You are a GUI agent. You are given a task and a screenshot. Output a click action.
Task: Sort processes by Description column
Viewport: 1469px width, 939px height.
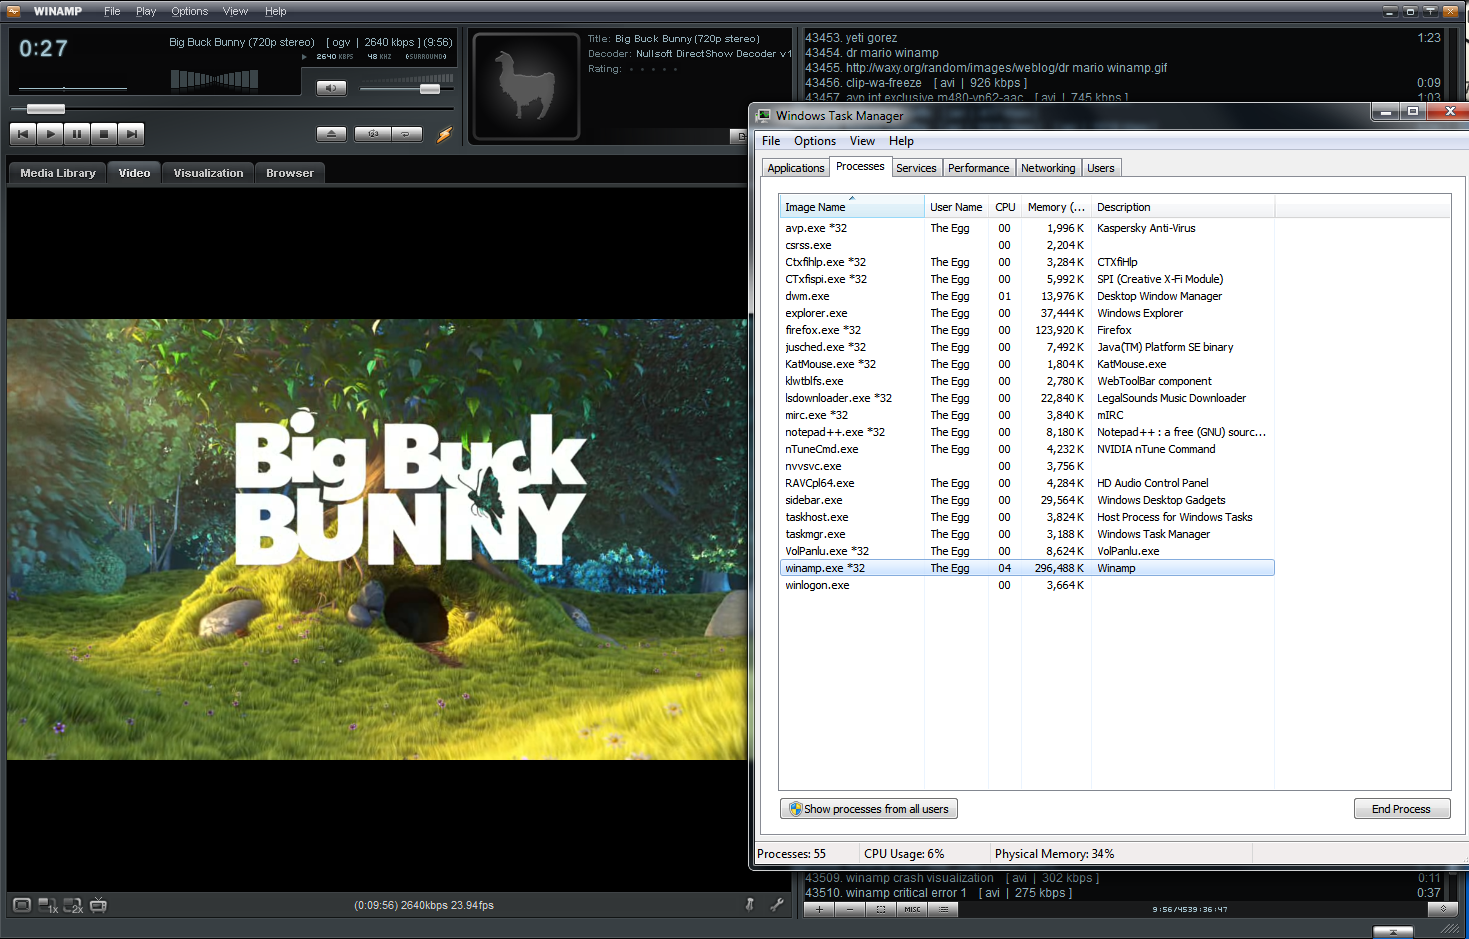tap(1183, 207)
